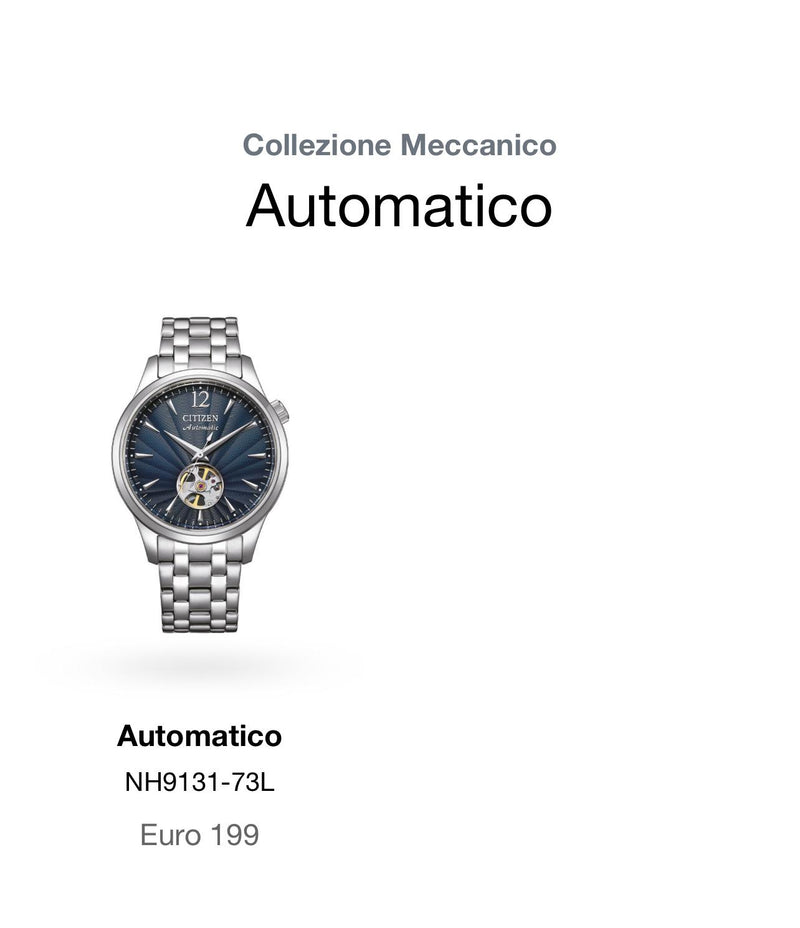The height and width of the screenshot is (928, 800).
Task: Click the 6 o'clock marker below the open heart
Action: pos(200,516)
